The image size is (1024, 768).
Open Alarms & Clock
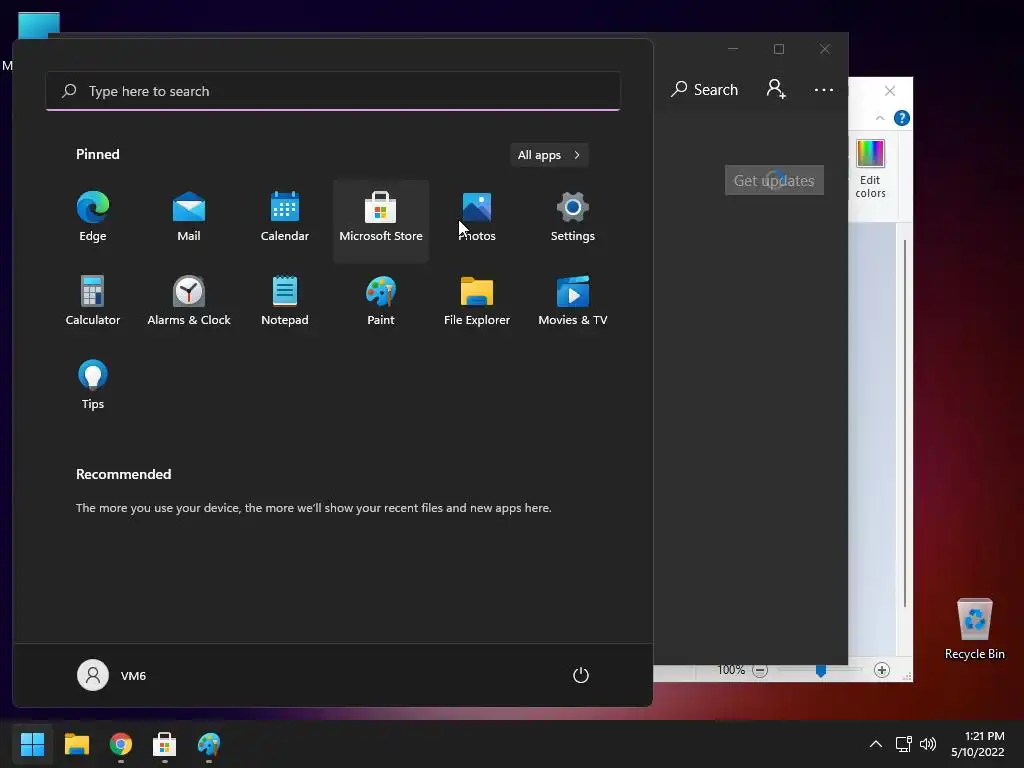189,301
